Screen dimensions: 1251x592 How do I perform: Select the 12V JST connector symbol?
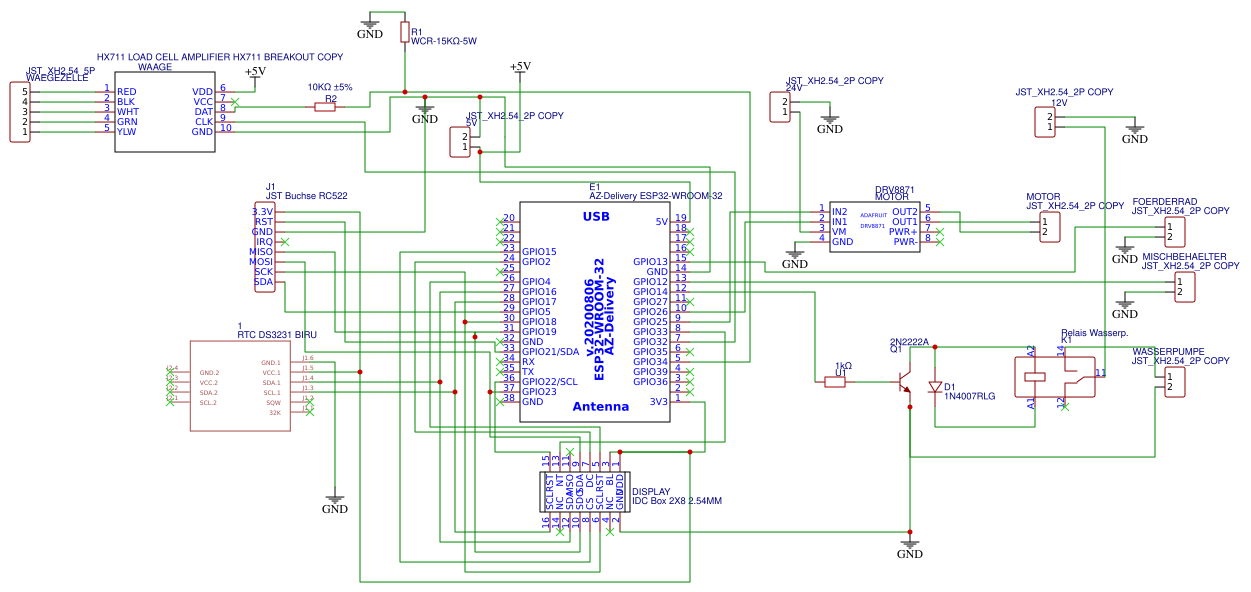pyautogui.click(x=1044, y=122)
